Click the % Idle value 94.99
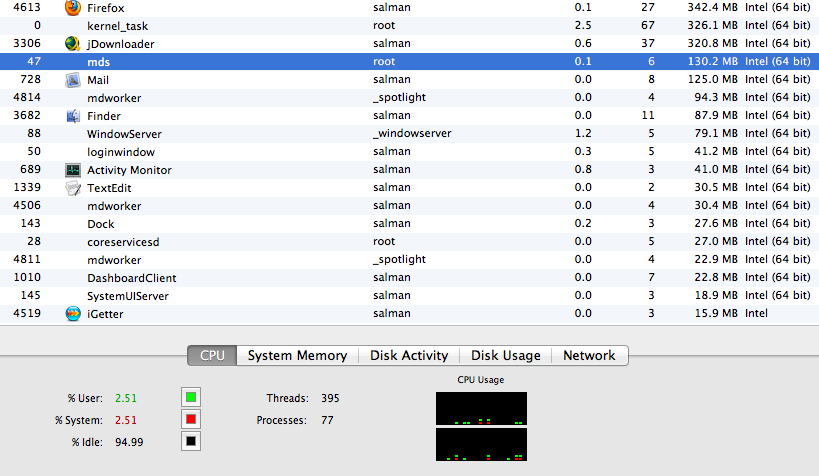The width and height of the screenshot is (819, 476). coord(129,442)
